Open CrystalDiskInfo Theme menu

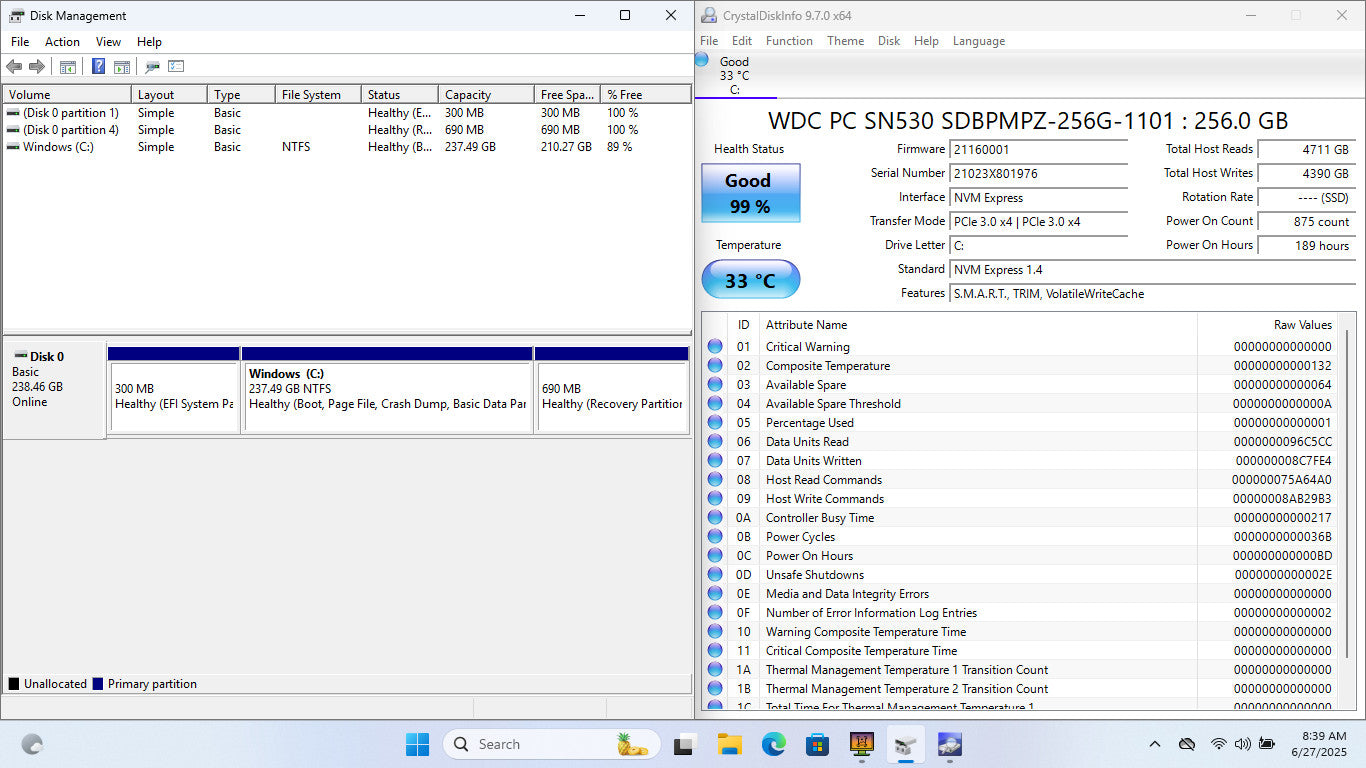[x=845, y=41]
